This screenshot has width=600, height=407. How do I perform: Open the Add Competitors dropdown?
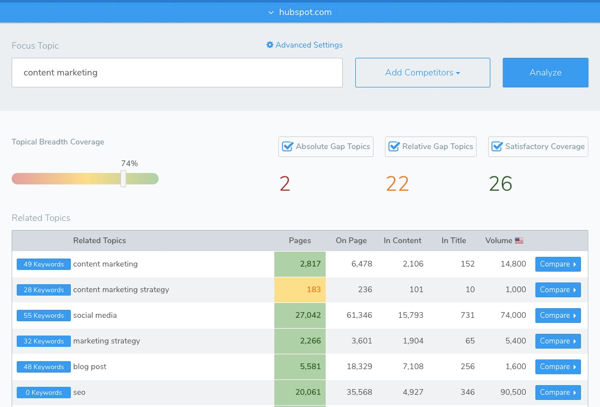coord(422,73)
